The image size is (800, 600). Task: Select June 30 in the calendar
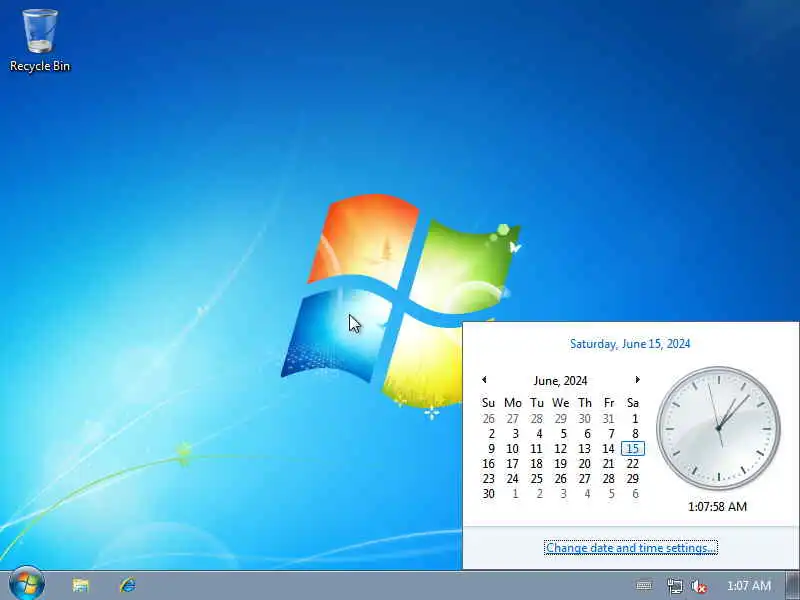pos(488,493)
